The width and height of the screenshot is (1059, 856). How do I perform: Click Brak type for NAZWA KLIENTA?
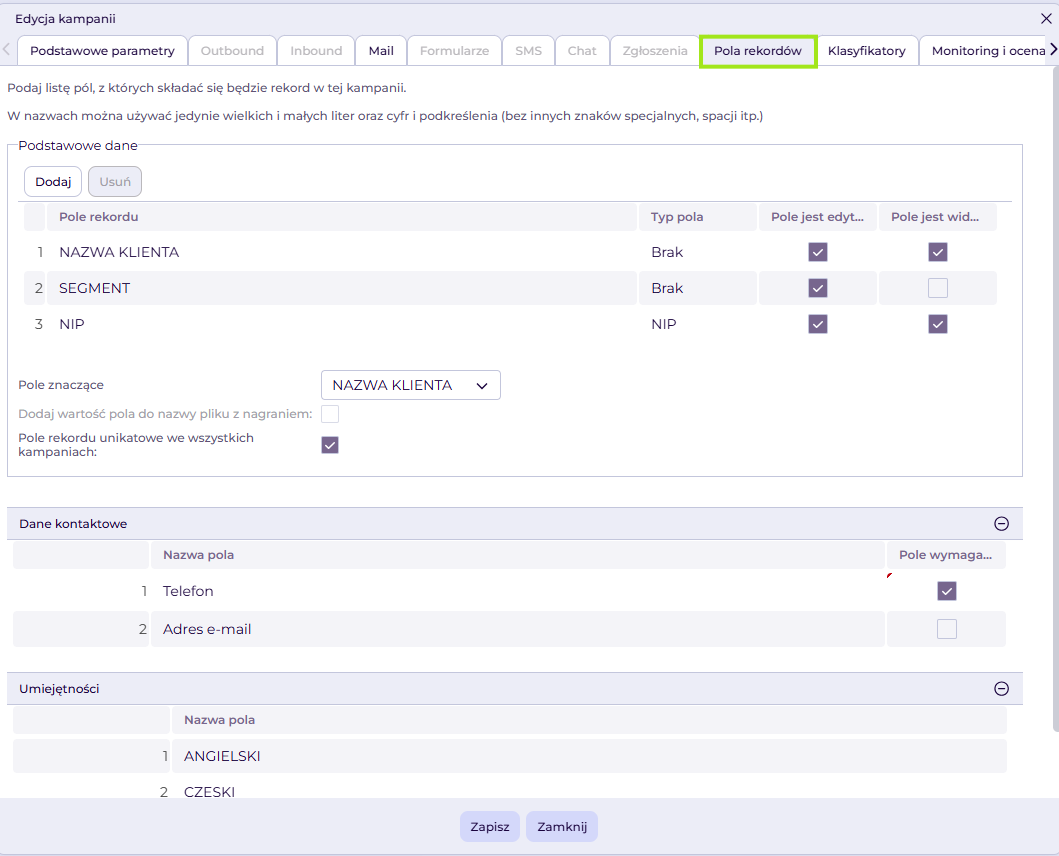(667, 252)
